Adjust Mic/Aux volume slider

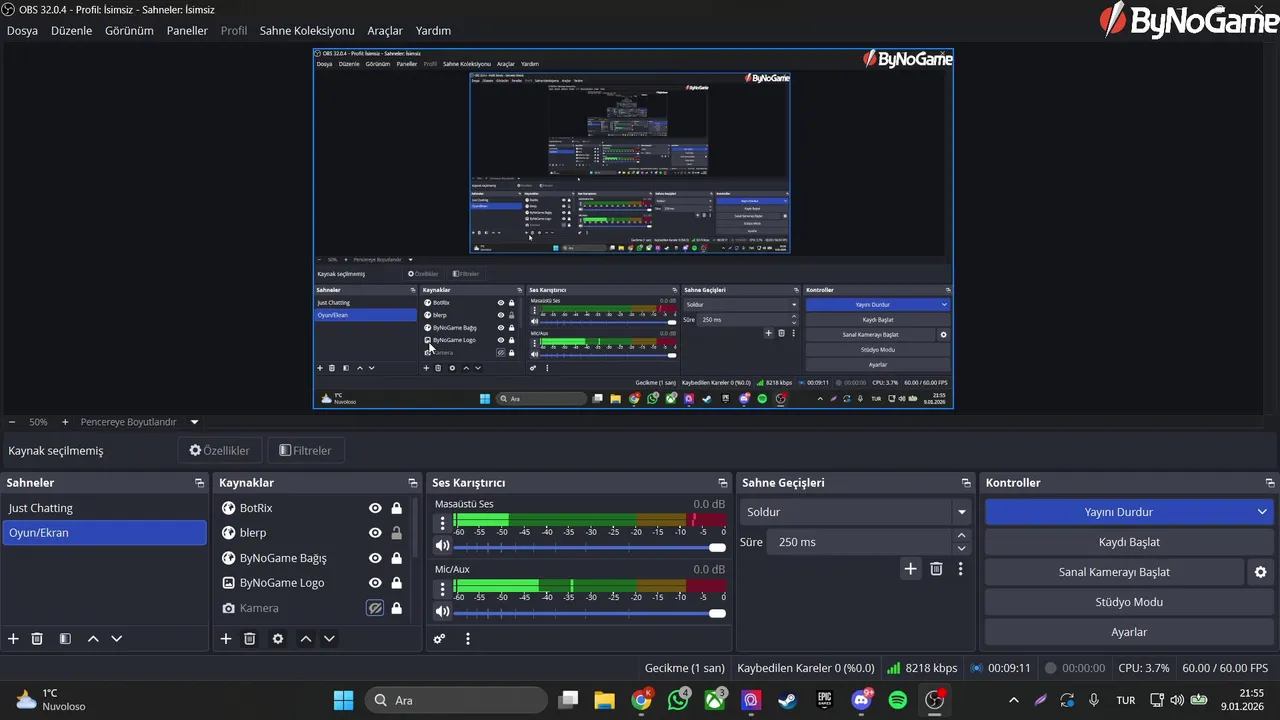point(588,613)
